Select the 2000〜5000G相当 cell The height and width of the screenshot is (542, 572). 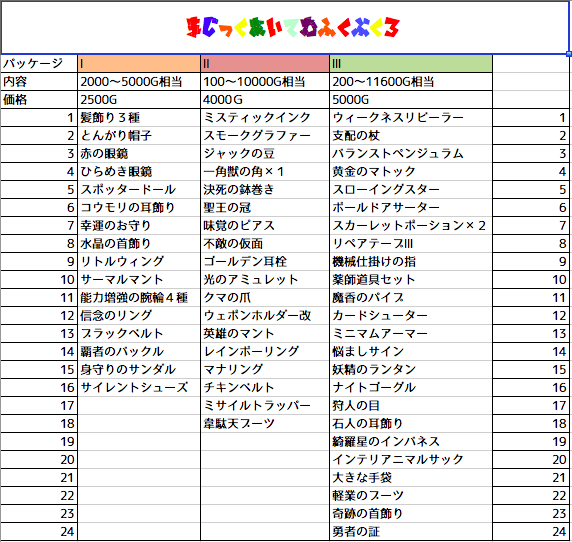[139, 81]
